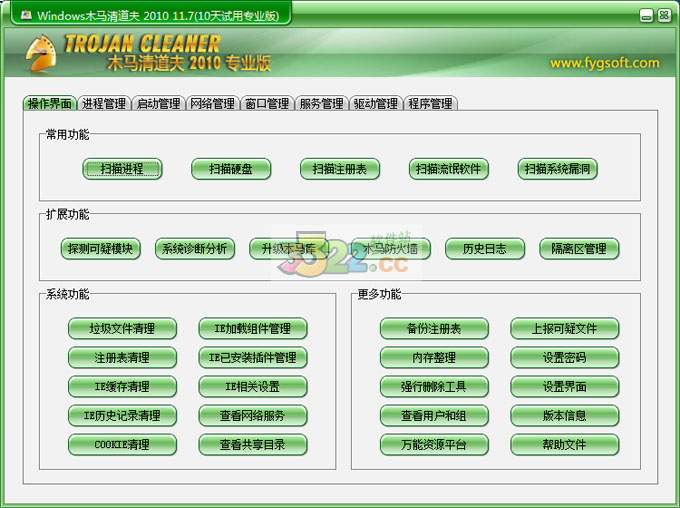Click the 设置界面 button
Image resolution: width=680 pixels, height=508 pixels.
coord(565,387)
